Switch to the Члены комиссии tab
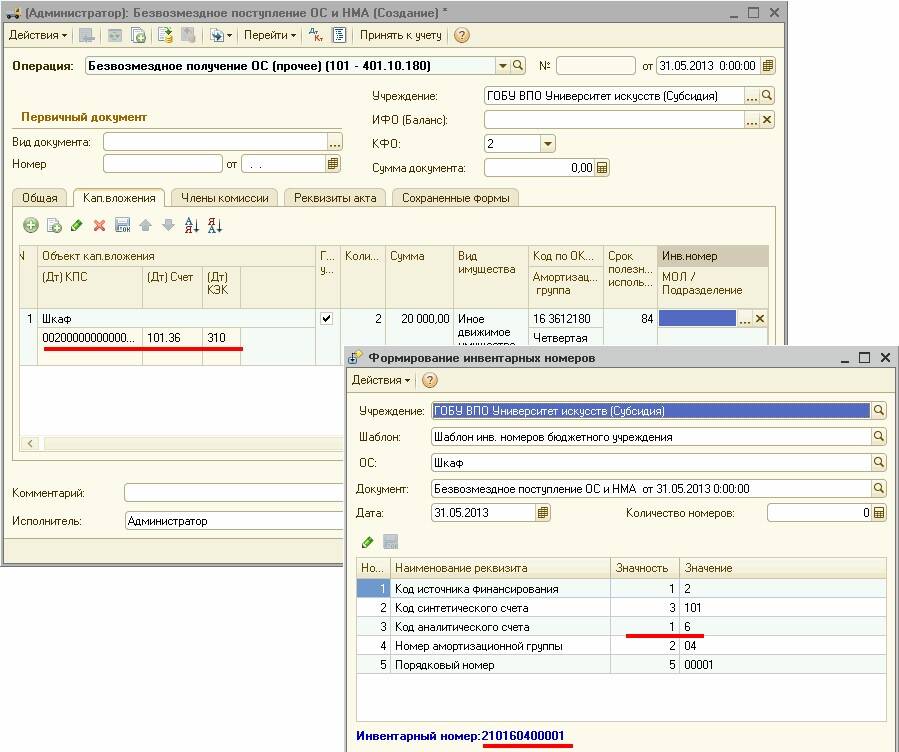The image size is (899, 752). point(225,198)
